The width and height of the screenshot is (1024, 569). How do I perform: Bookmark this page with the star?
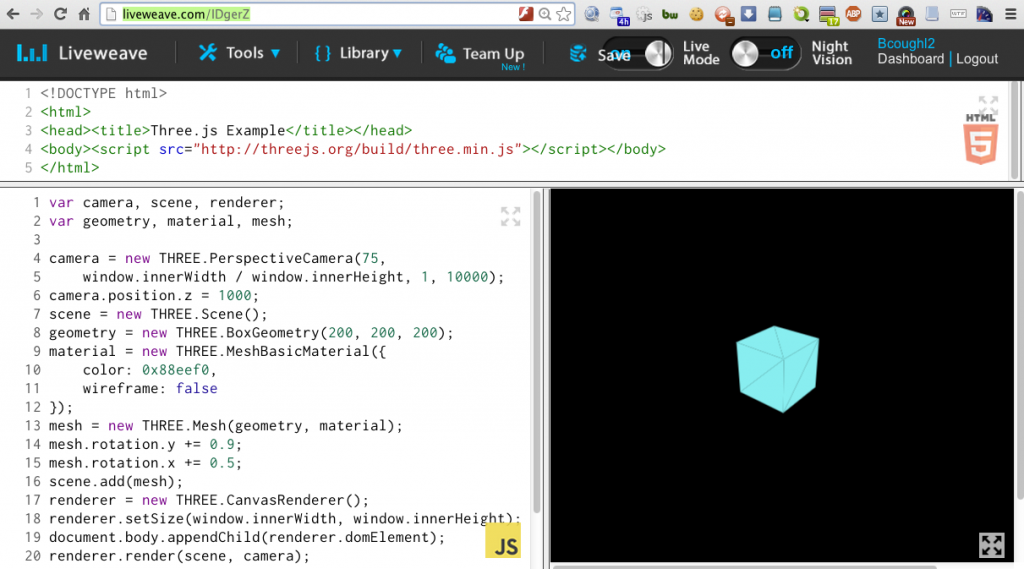tap(564, 14)
